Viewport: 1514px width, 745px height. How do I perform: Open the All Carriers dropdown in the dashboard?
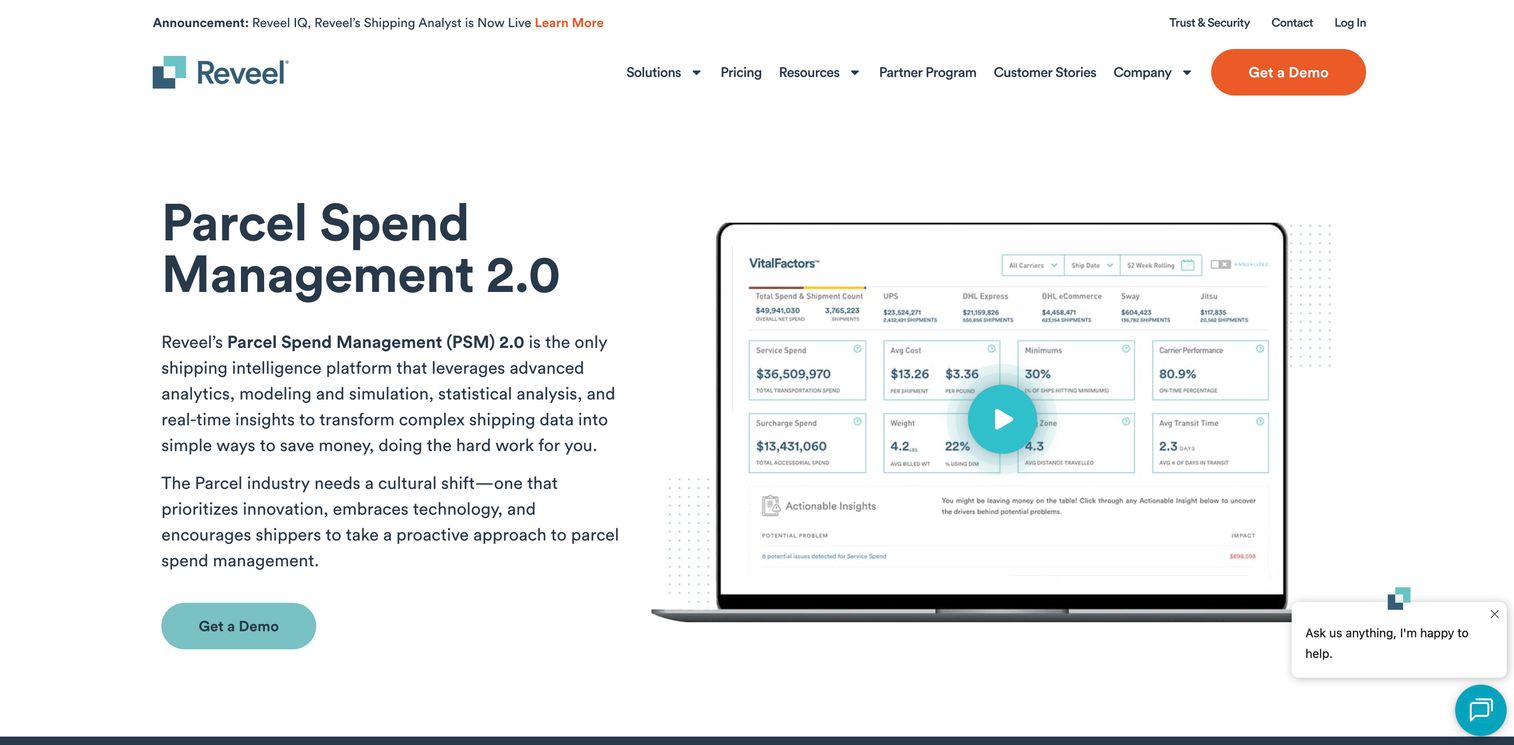coord(1032,265)
